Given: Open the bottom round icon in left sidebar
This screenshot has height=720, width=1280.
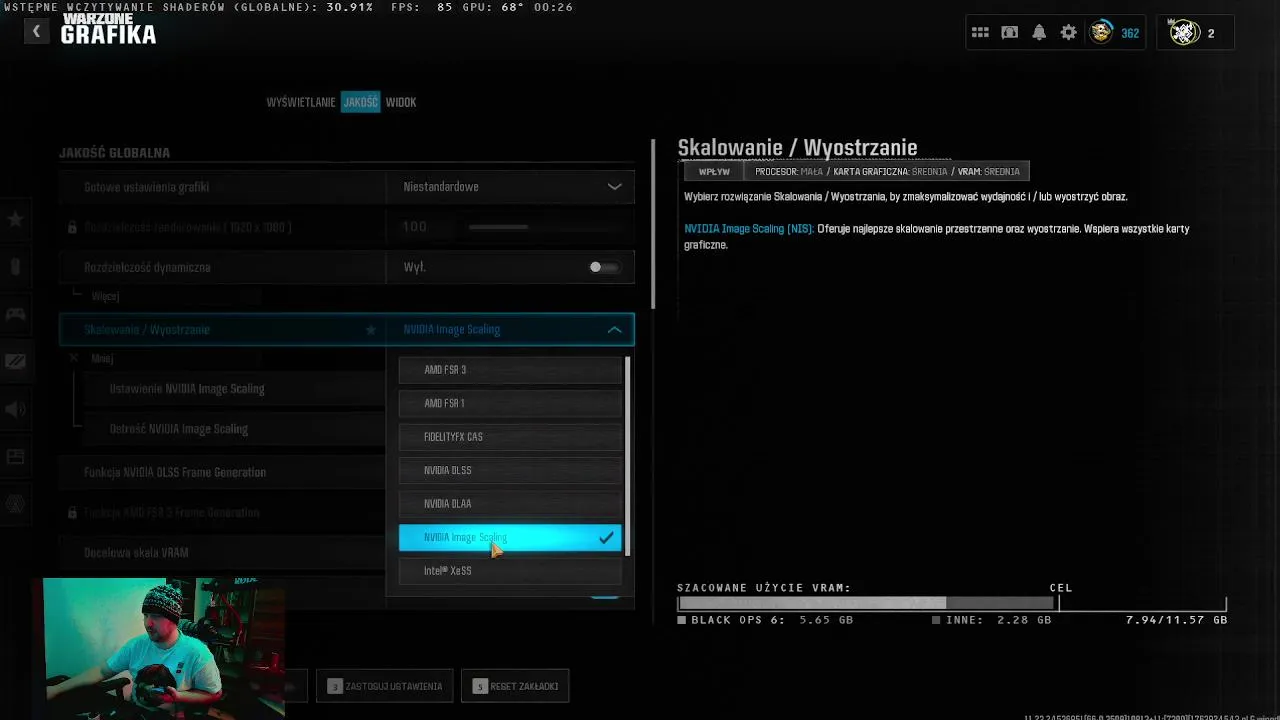Looking at the screenshot, I should click(x=15, y=504).
